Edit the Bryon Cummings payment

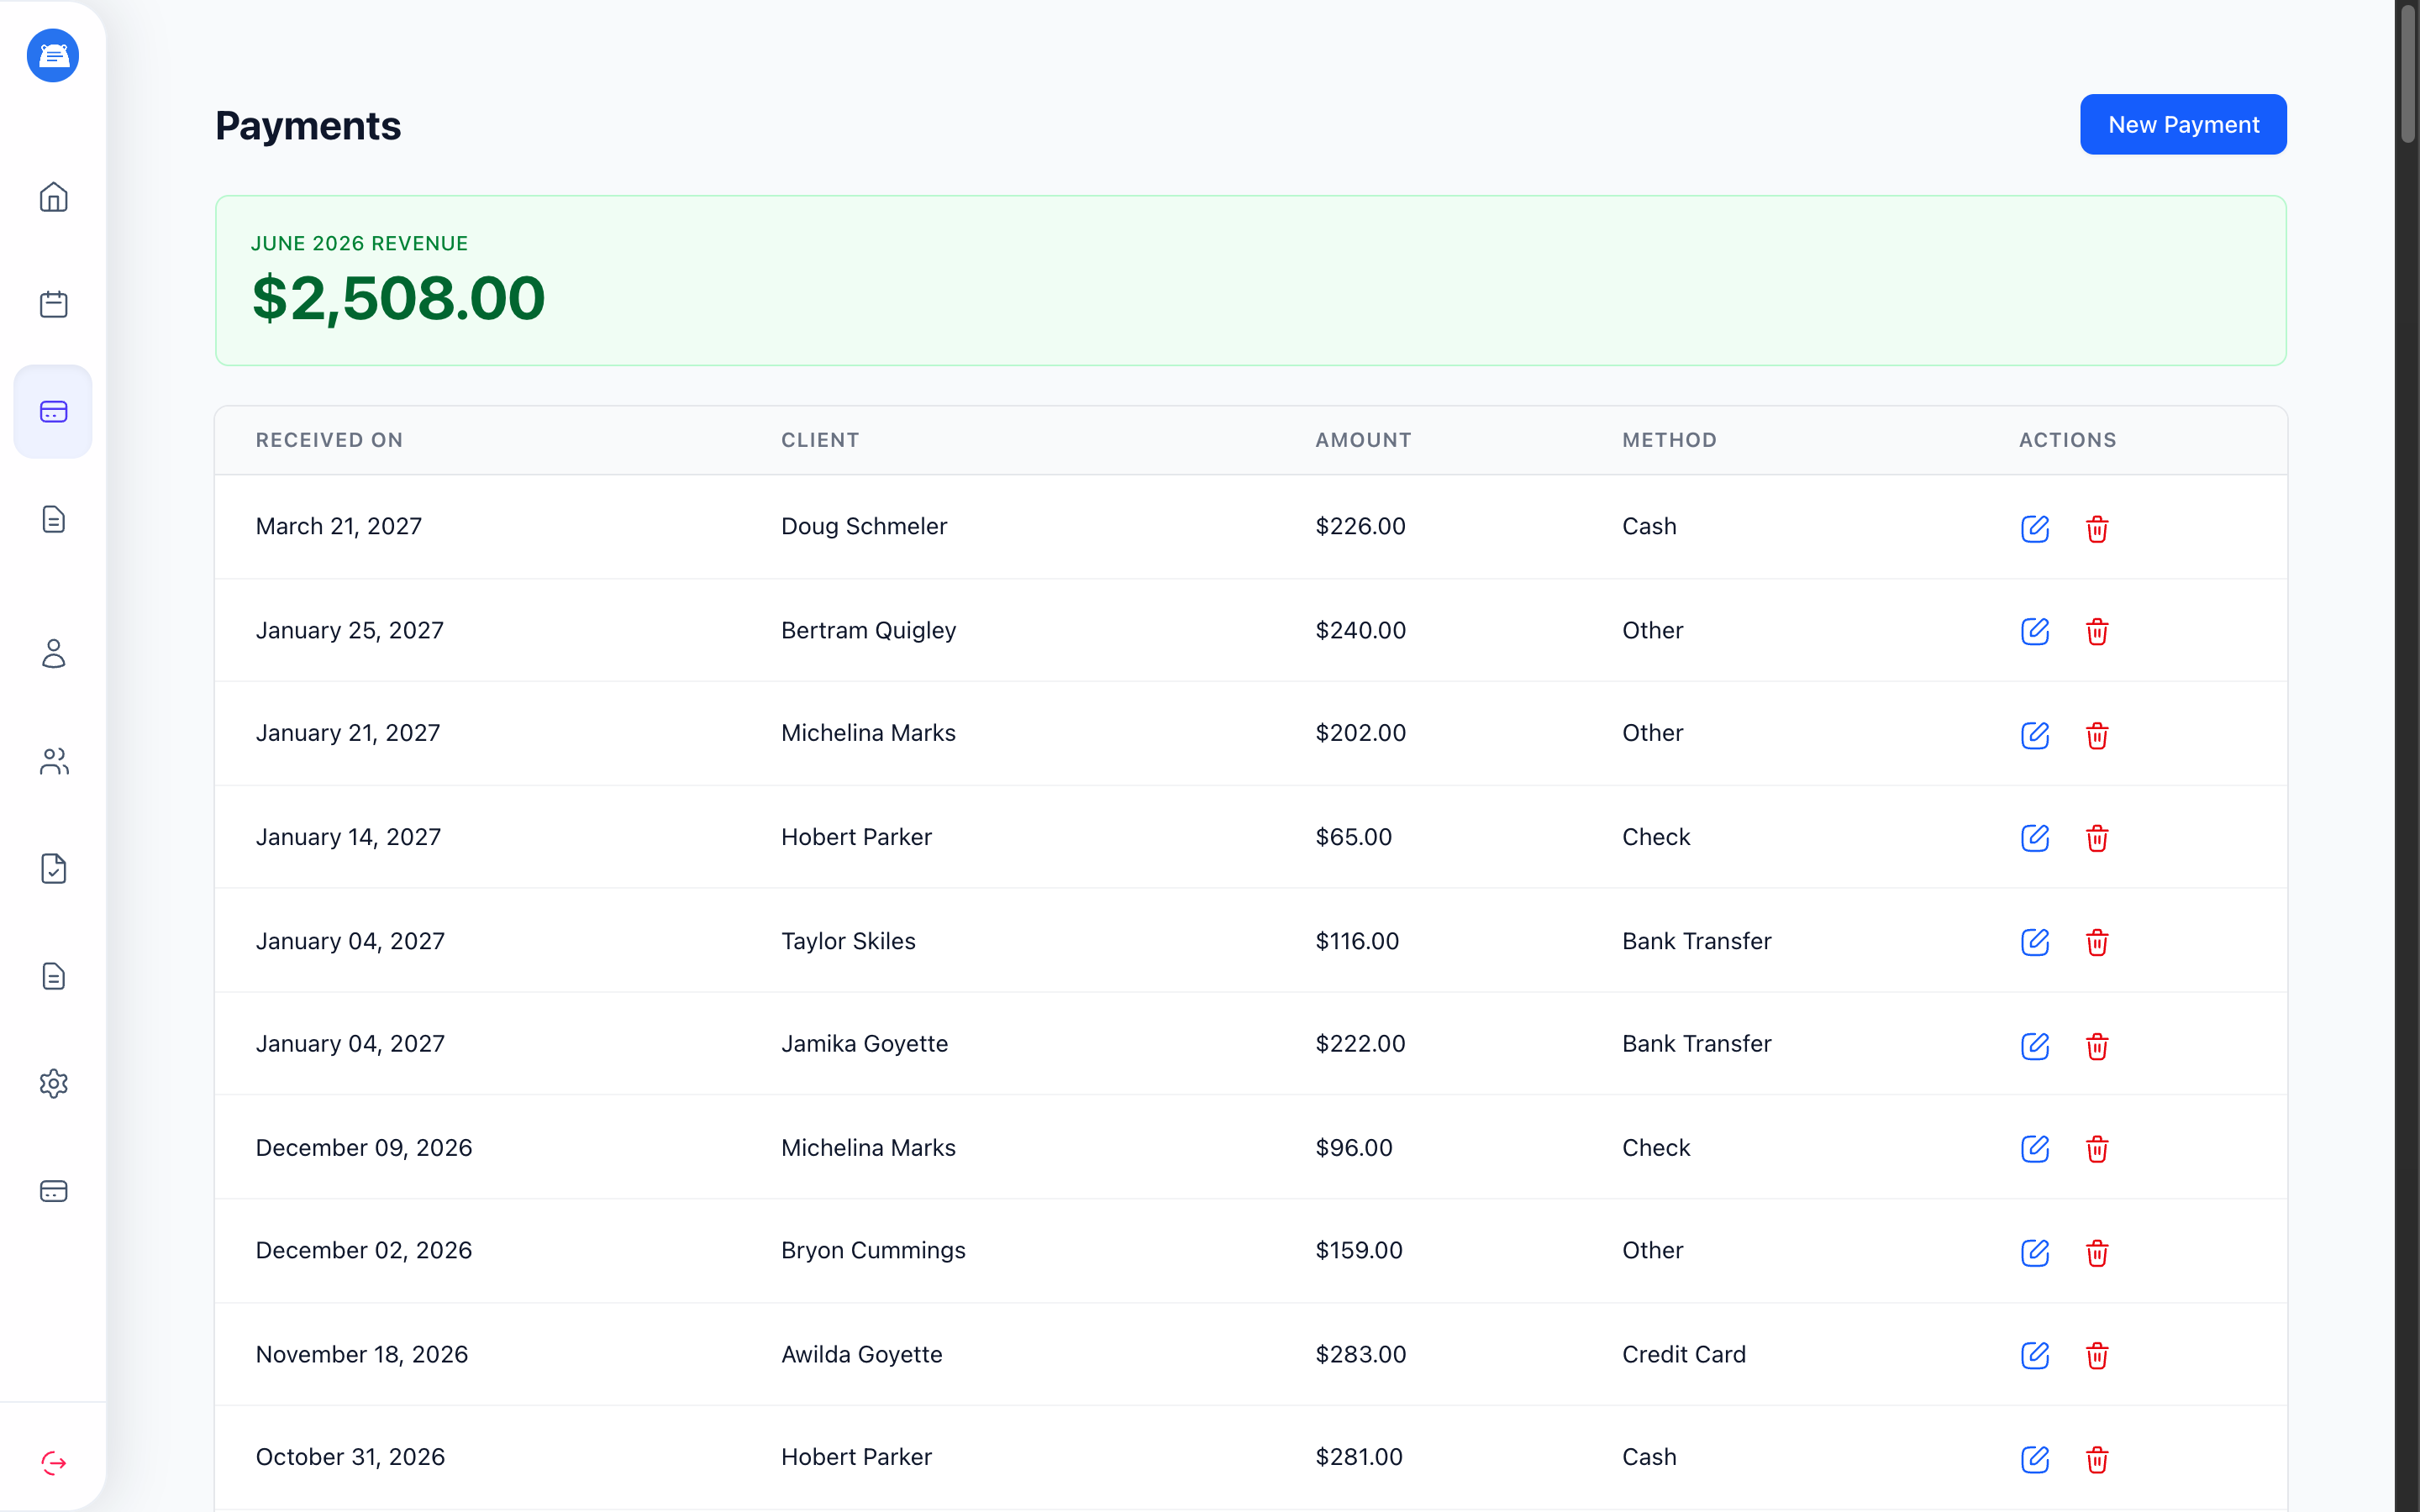[2035, 1253]
